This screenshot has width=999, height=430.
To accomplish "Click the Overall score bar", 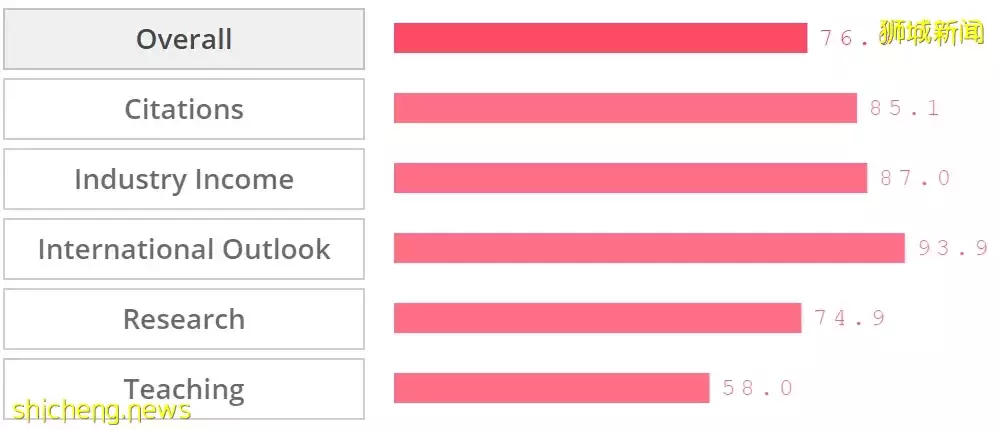I will point(600,38).
